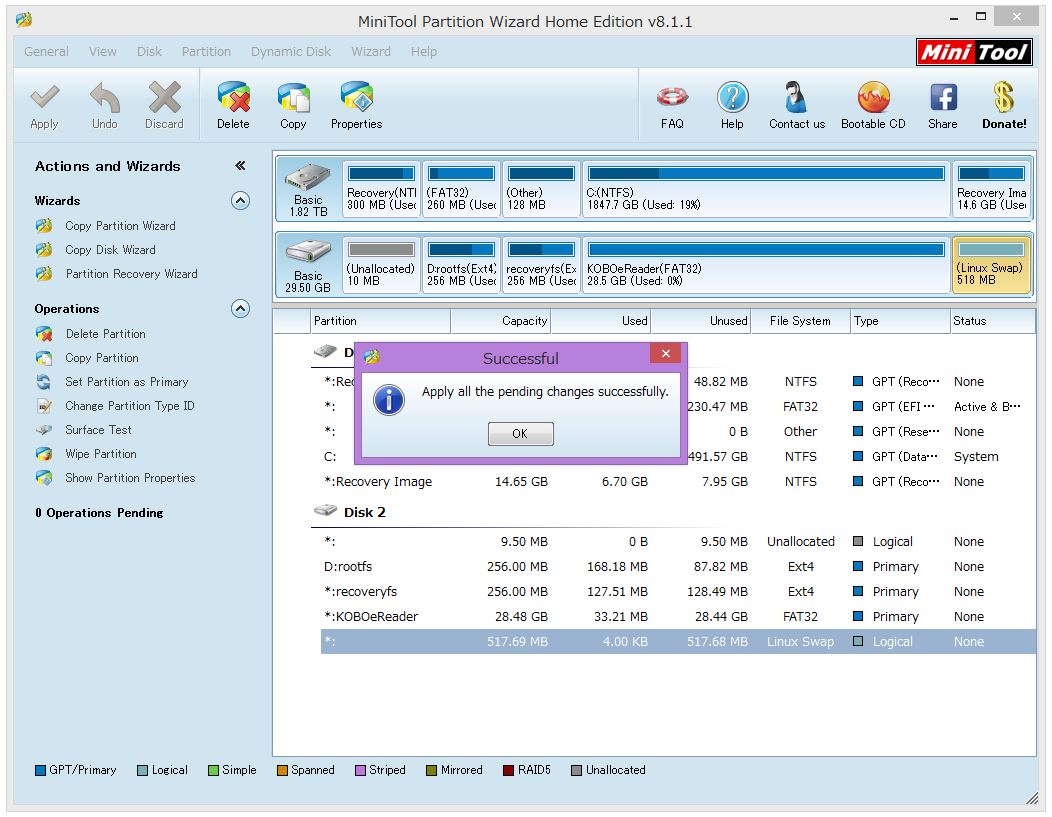
Task: Click the Bootable CD icon
Action: (x=874, y=98)
